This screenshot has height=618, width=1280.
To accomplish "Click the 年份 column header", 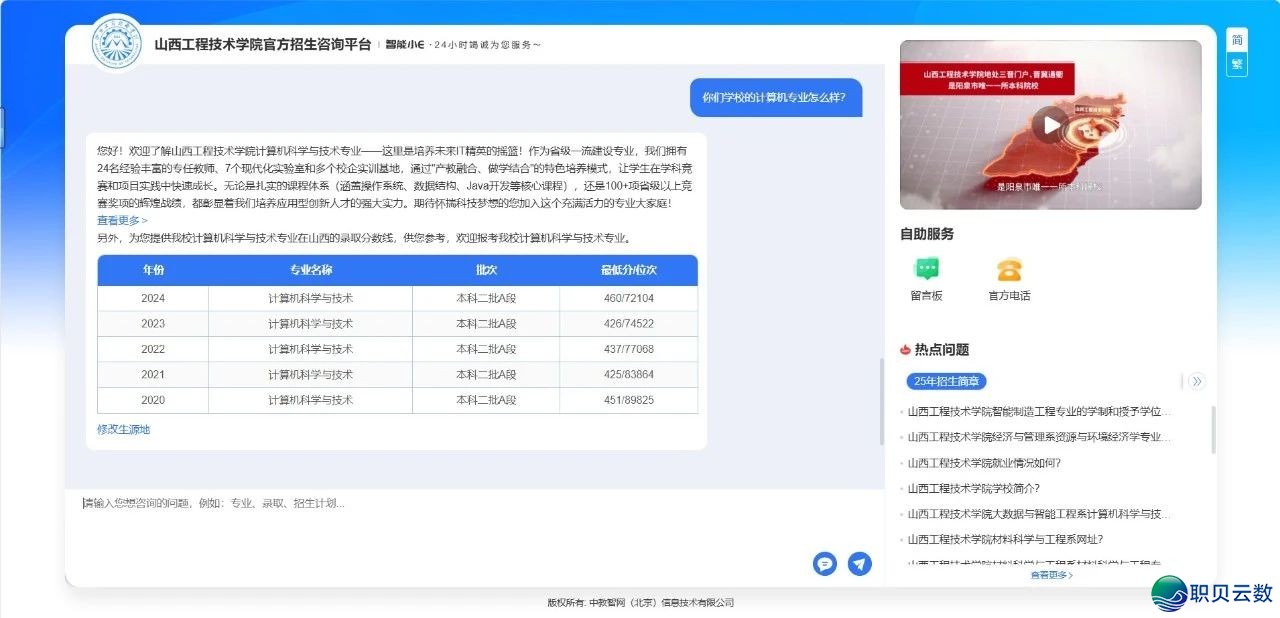I will [x=153, y=270].
